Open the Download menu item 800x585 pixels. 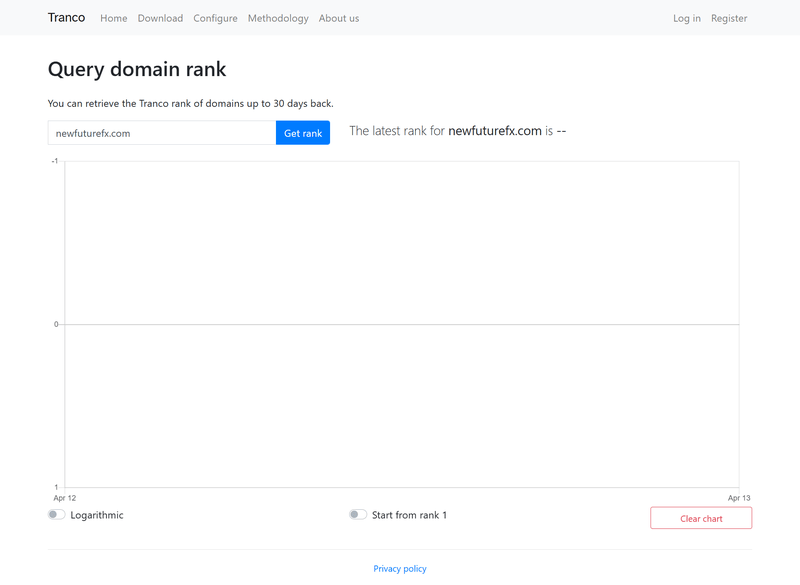click(160, 18)
